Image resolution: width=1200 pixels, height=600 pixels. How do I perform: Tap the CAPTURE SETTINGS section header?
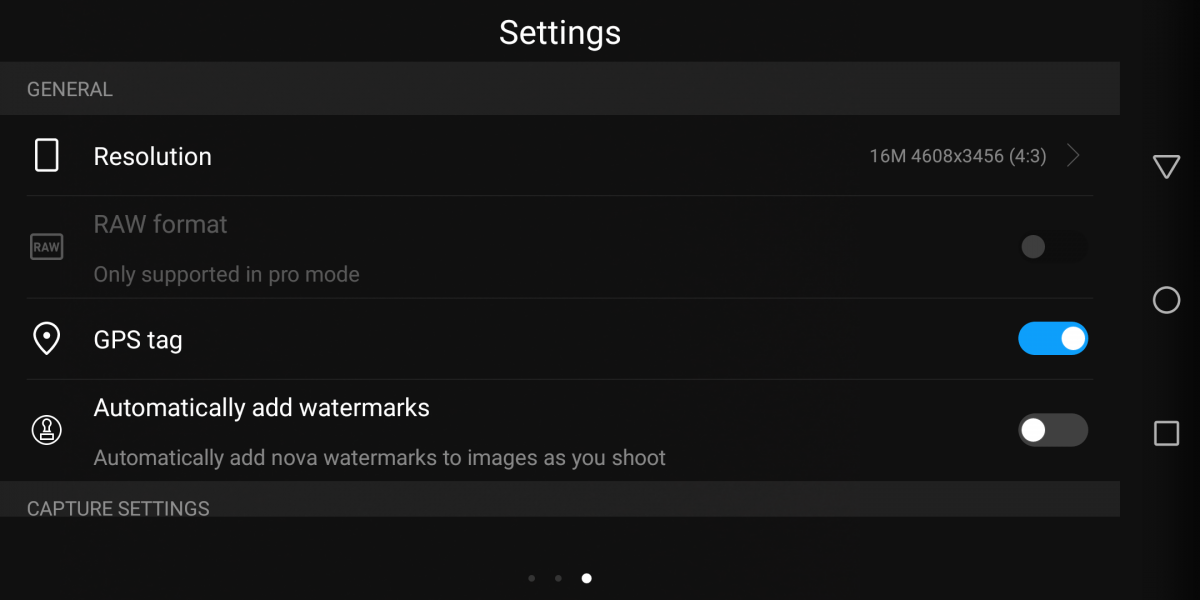click(118, 508)
